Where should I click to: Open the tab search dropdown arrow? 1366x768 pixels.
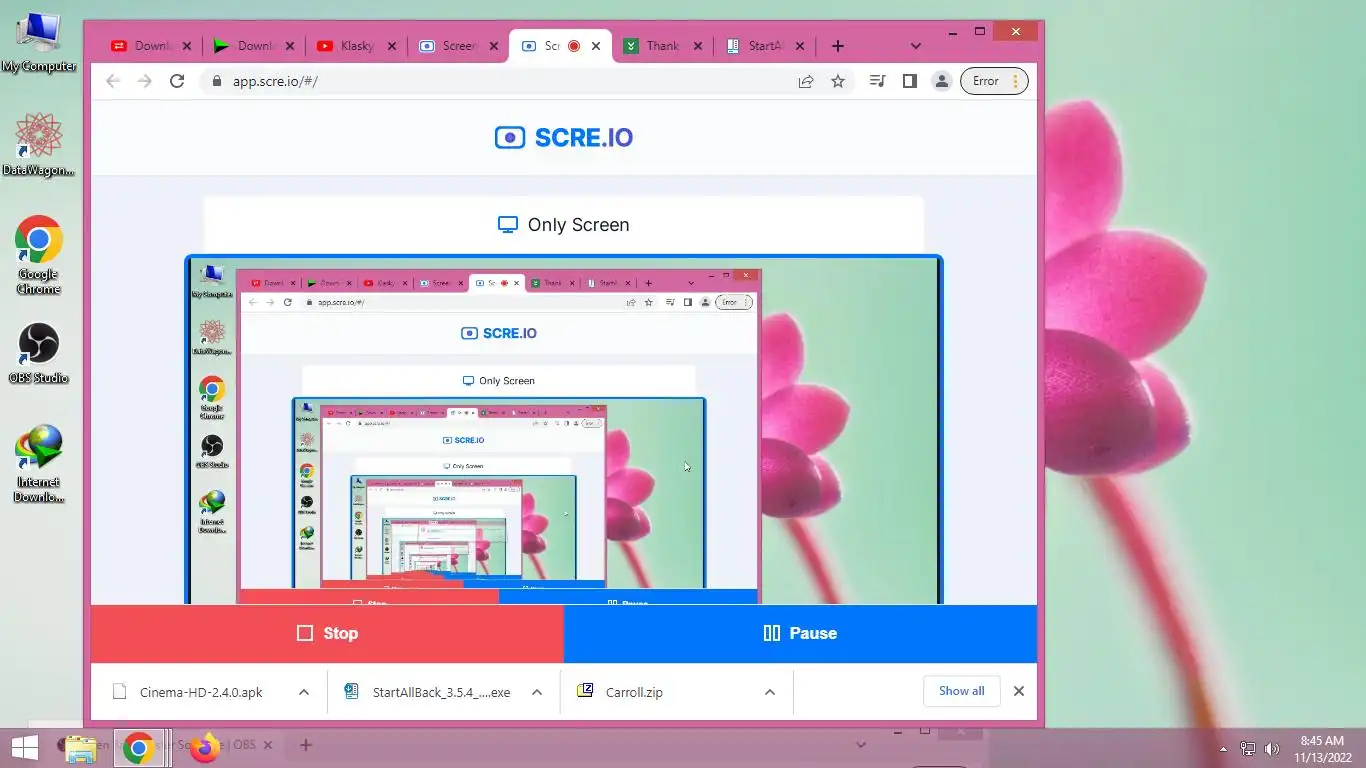click(x=915, y=46)
